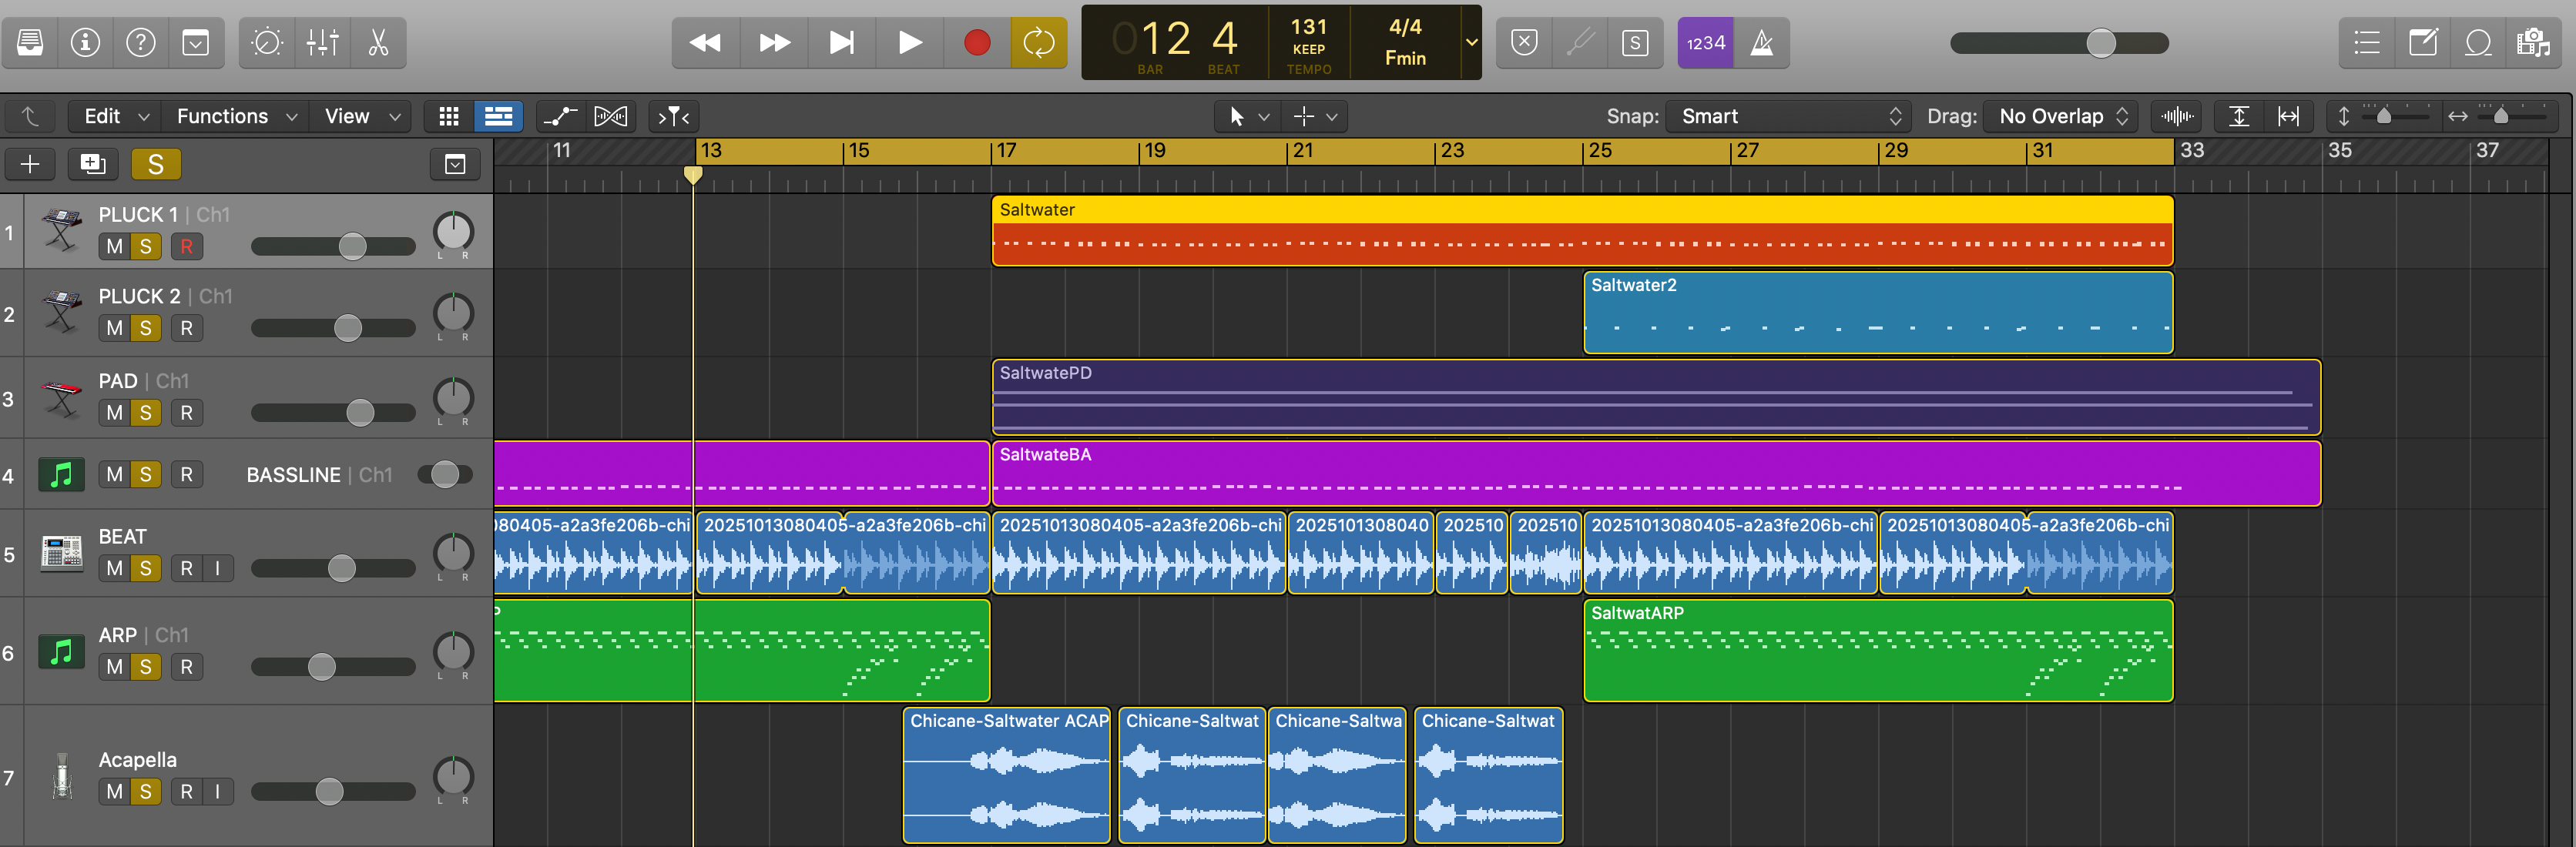Open Smart Controls dial icon
This screenshot has height=847, width=2576.
click(267, 43)
